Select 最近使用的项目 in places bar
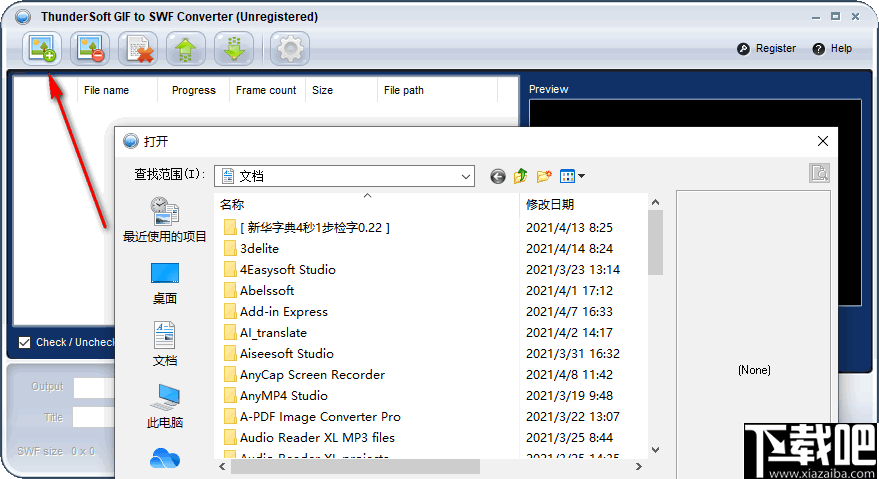The image size is (879, 479). tap(164, 219)
